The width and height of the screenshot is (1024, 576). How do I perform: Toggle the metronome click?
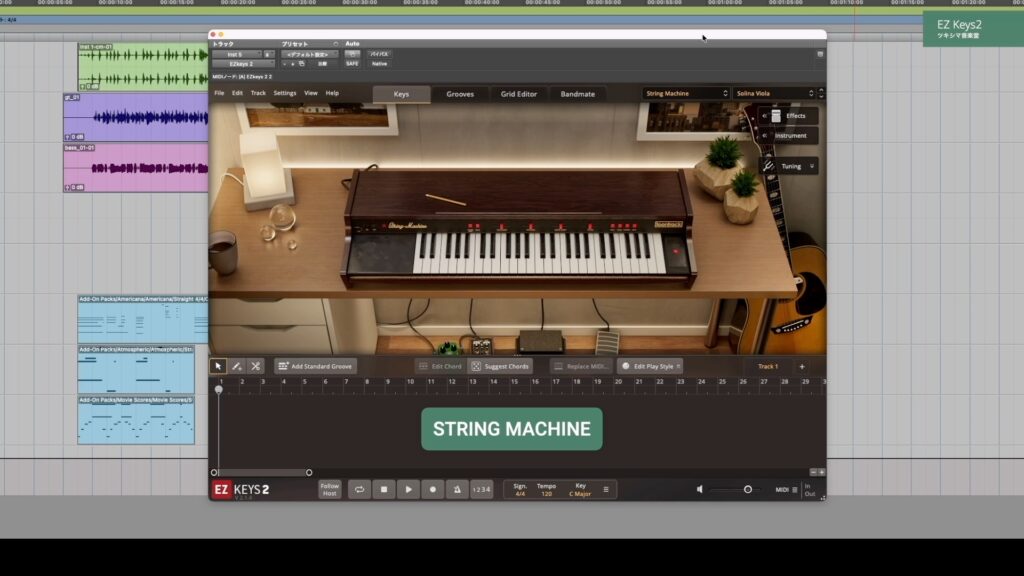tap(457, 490)
